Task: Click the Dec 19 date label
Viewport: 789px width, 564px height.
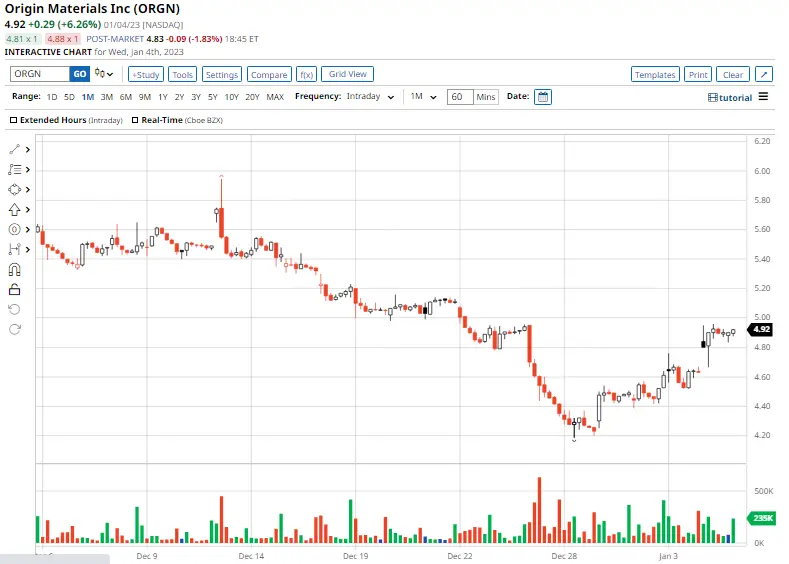Action: 355,556
